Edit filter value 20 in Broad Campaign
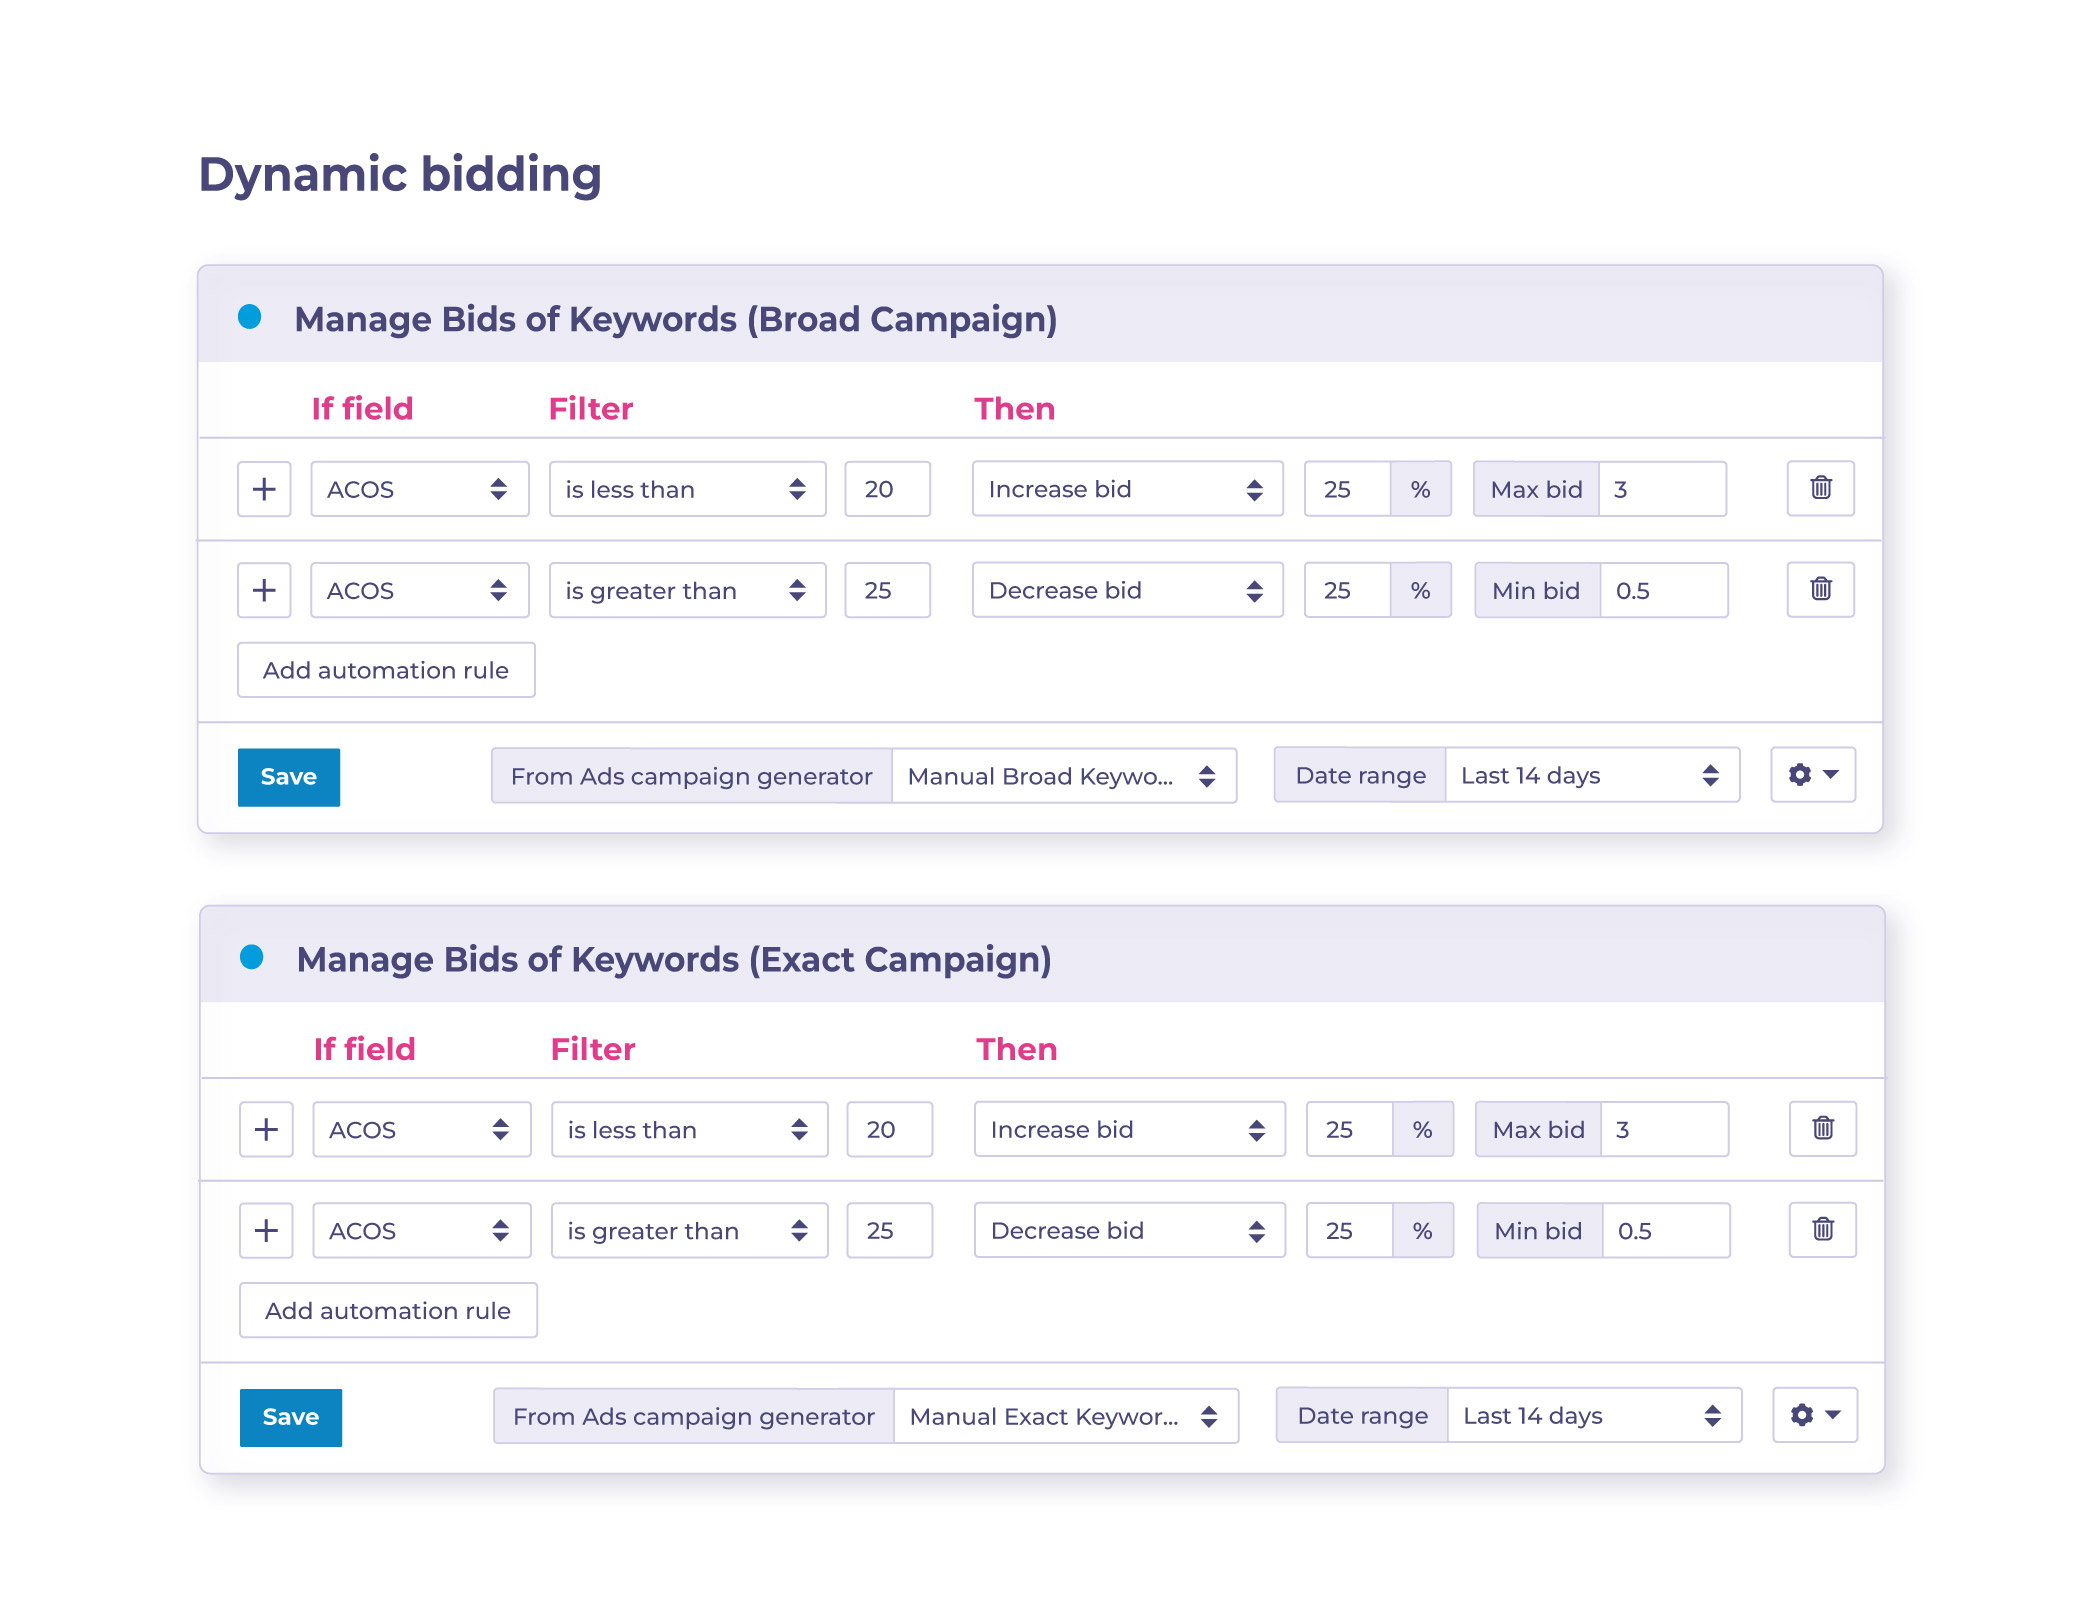Image resolution: width=2083 pixels, height=1621 pixels. (x=887, y=489)
